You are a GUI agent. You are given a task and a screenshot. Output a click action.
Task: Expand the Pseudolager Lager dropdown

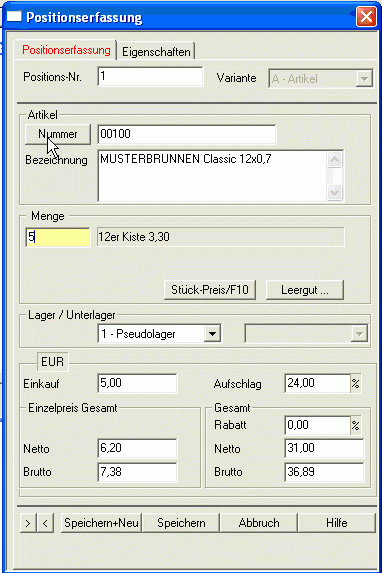tap(212, 334)
